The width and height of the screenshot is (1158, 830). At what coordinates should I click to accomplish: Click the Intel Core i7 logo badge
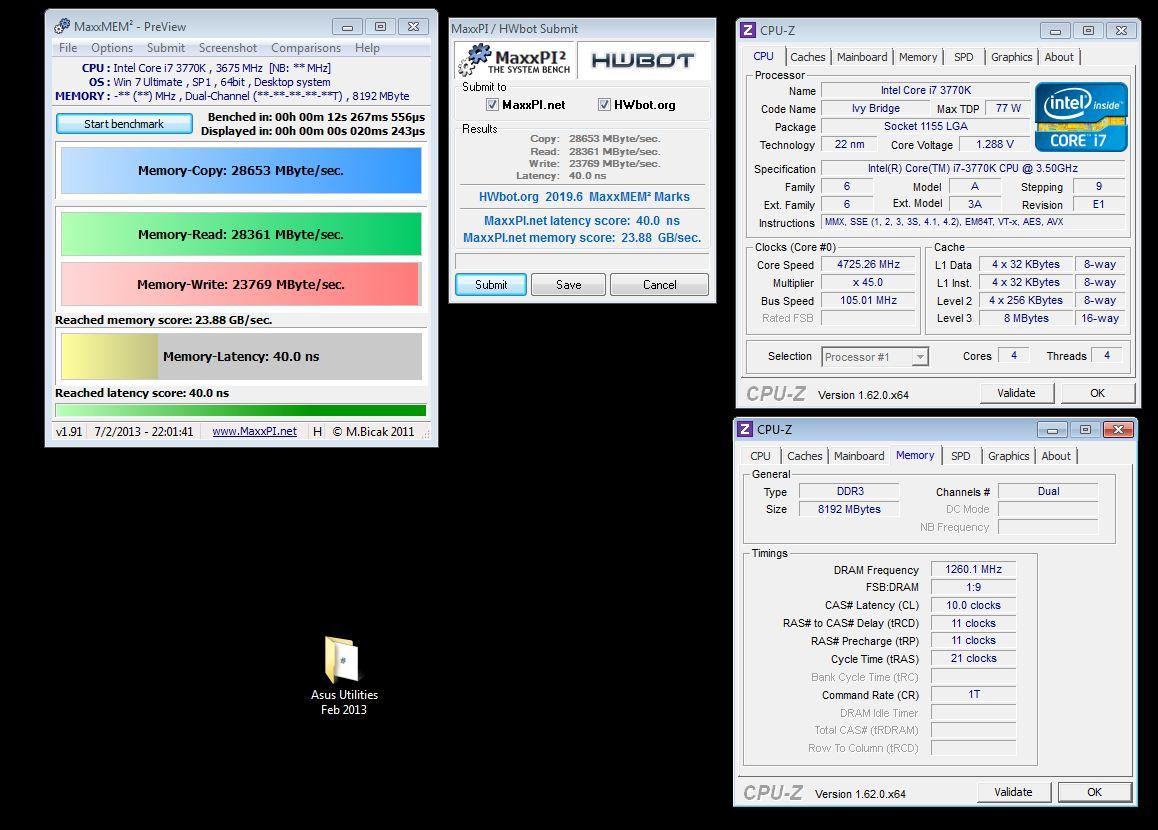pos(1081,117)
